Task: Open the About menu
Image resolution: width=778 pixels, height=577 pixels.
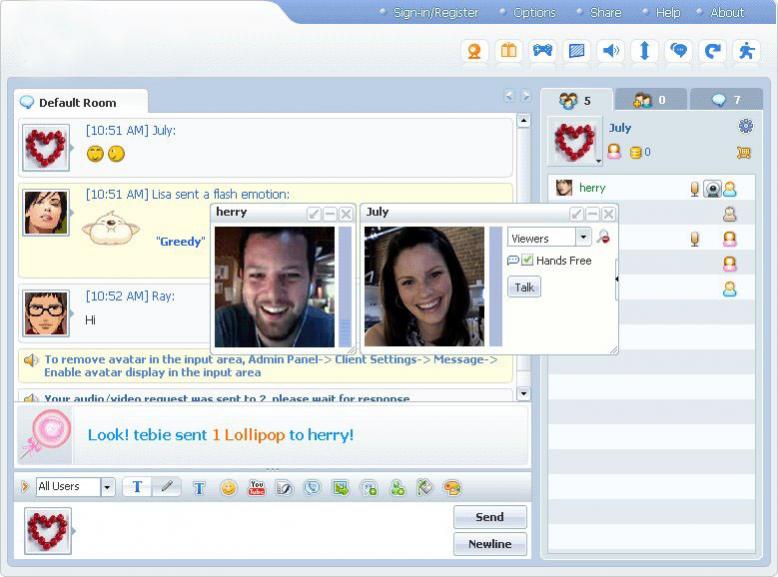Action: pyautogui.click(x=727, y=13)
